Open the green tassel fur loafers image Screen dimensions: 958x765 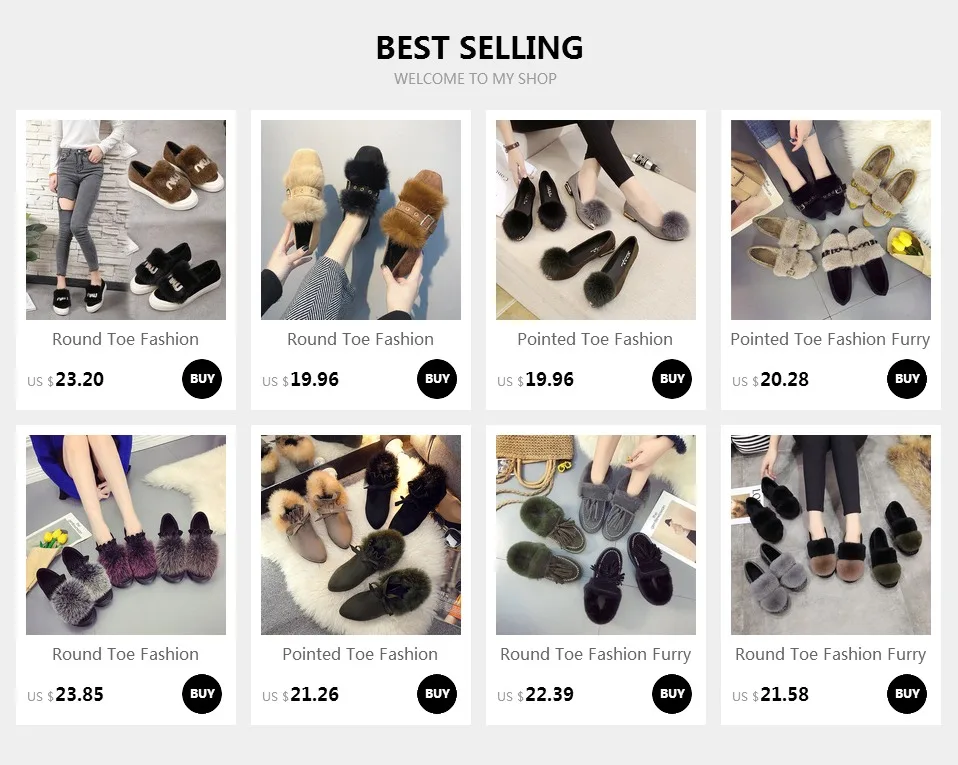click(x=596, y=535)
